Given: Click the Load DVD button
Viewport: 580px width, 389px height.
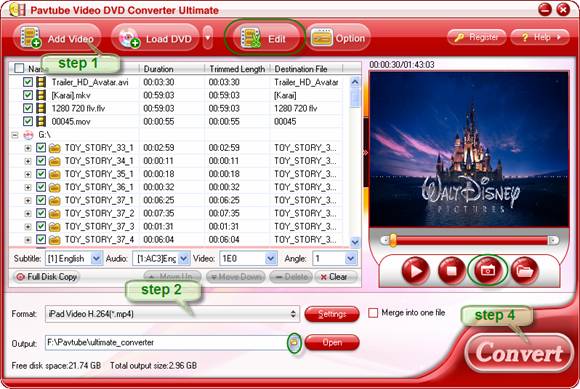Looking at the screenshot, I should point(155,38).
